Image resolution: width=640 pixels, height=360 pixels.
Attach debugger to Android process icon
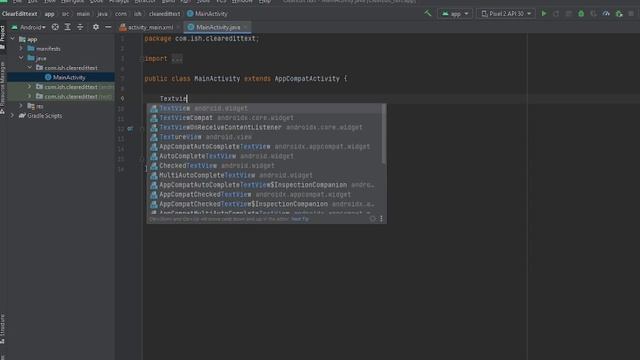click(x=619, y=13)
